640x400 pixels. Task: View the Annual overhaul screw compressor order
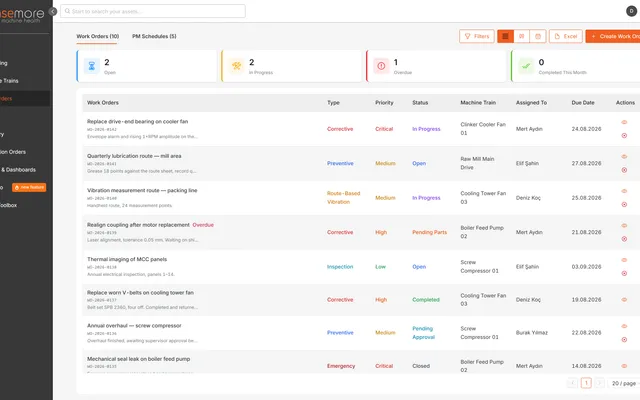[624, 326]
